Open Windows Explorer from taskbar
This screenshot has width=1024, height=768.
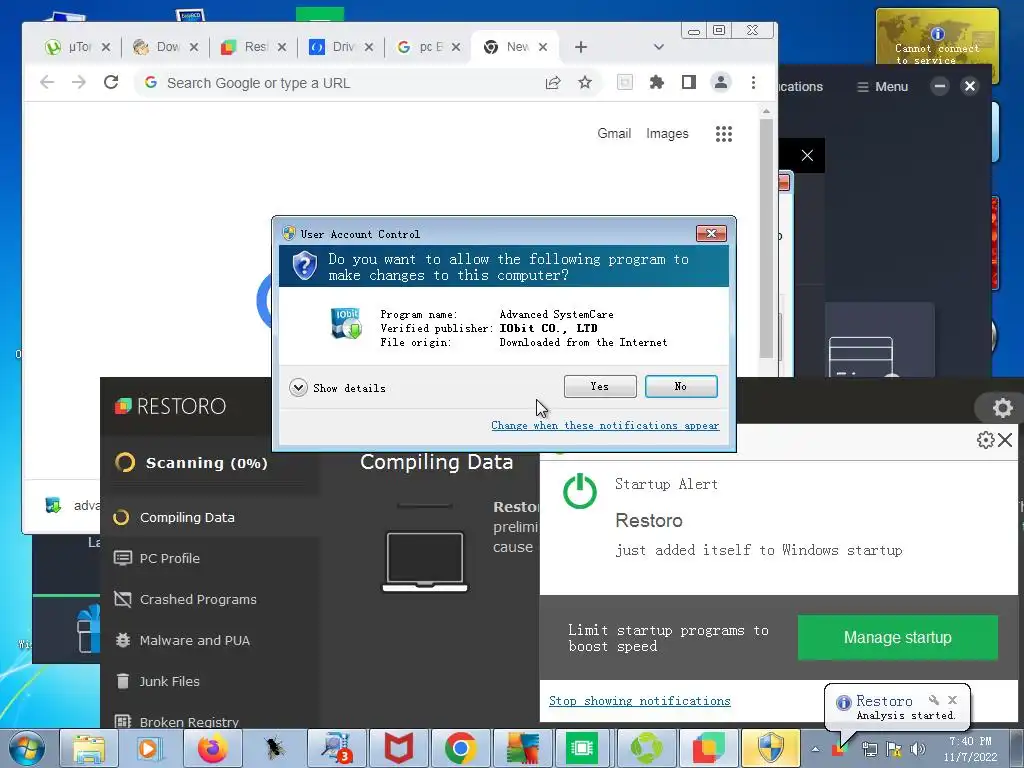point(88,748)
